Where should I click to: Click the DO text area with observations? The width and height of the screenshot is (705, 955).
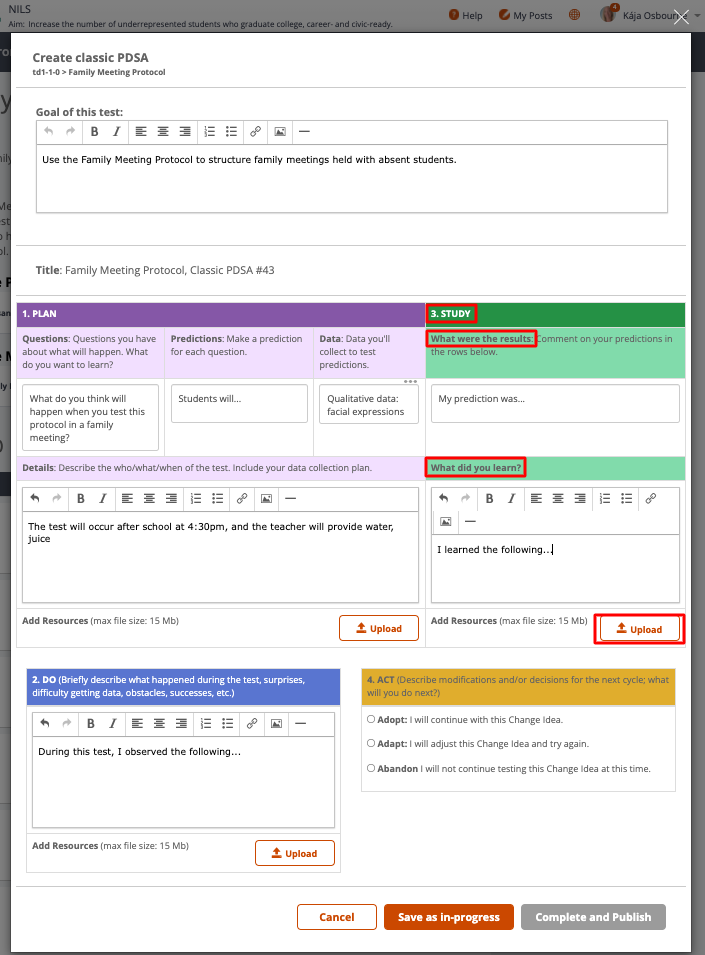[183, 782]
